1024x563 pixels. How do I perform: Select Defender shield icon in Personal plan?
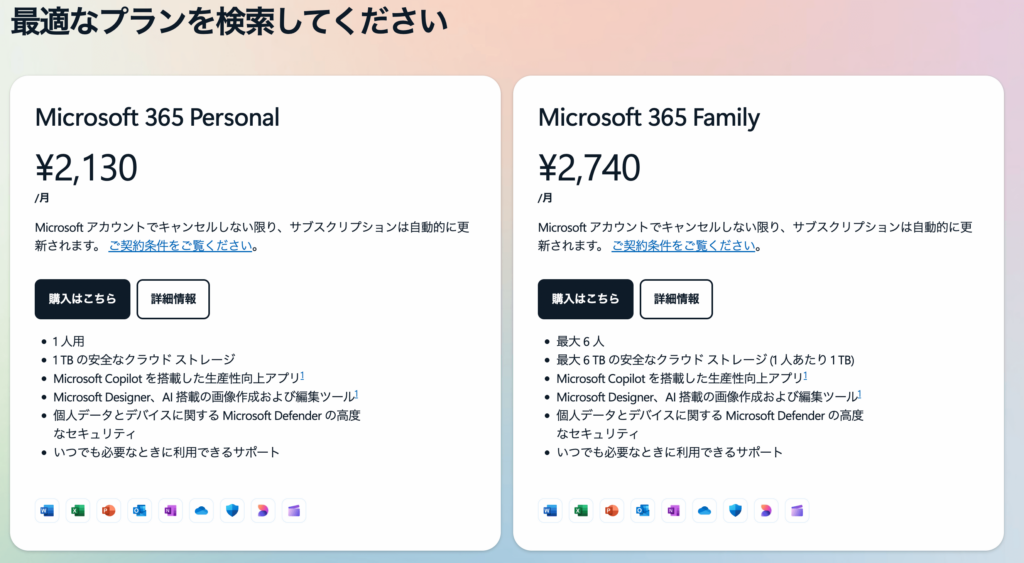tap(232, 511)
